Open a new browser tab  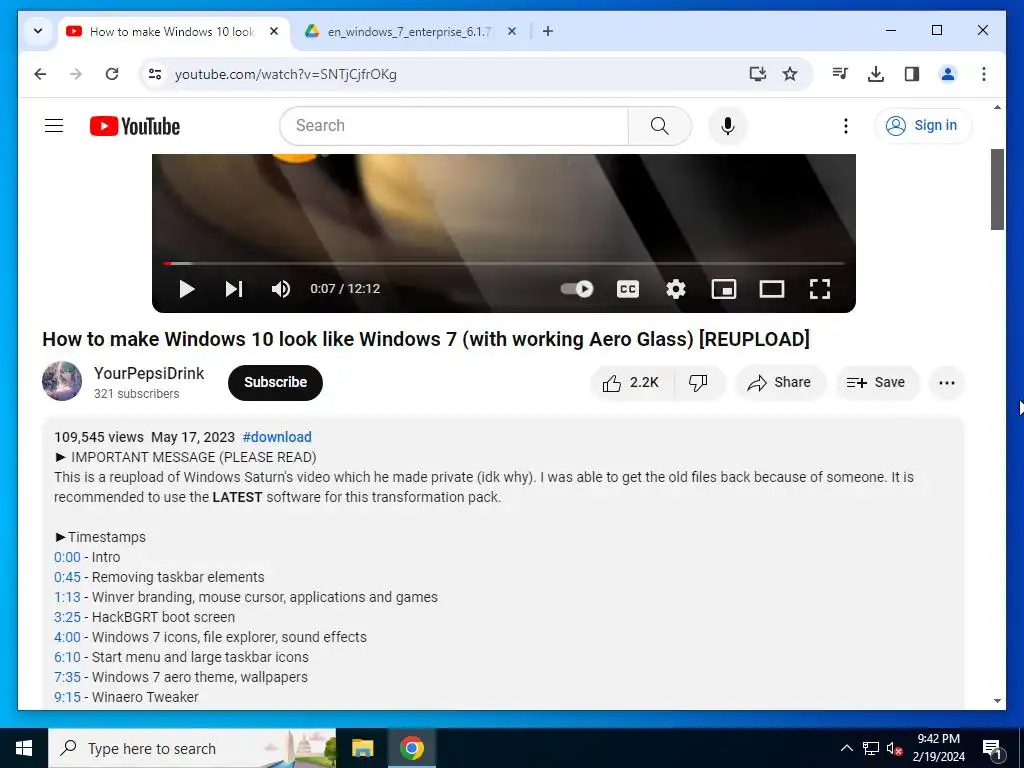click(x=548, y=31)
